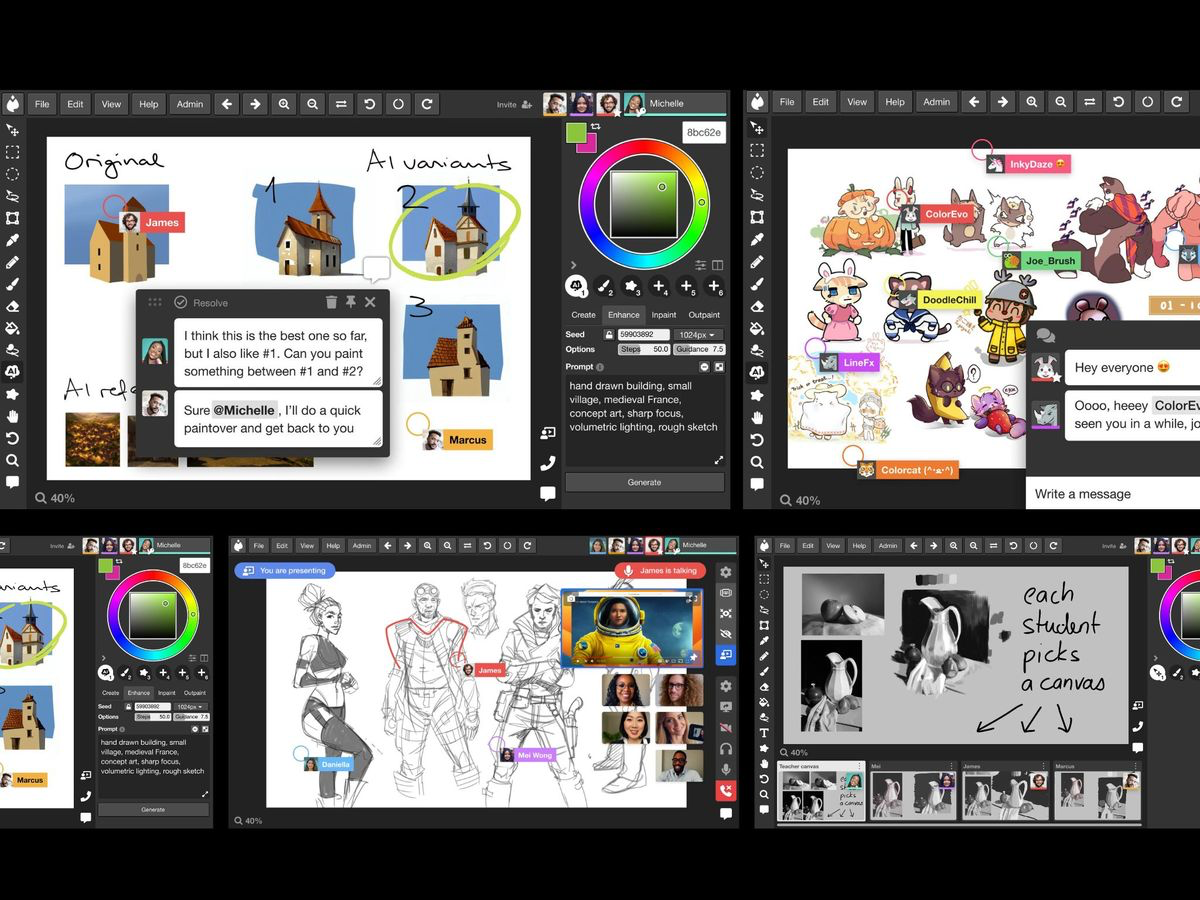This screenshot has width=1200, height=900.
Task: Click the blue You are presenting button
Action: (x=285, y=570)
